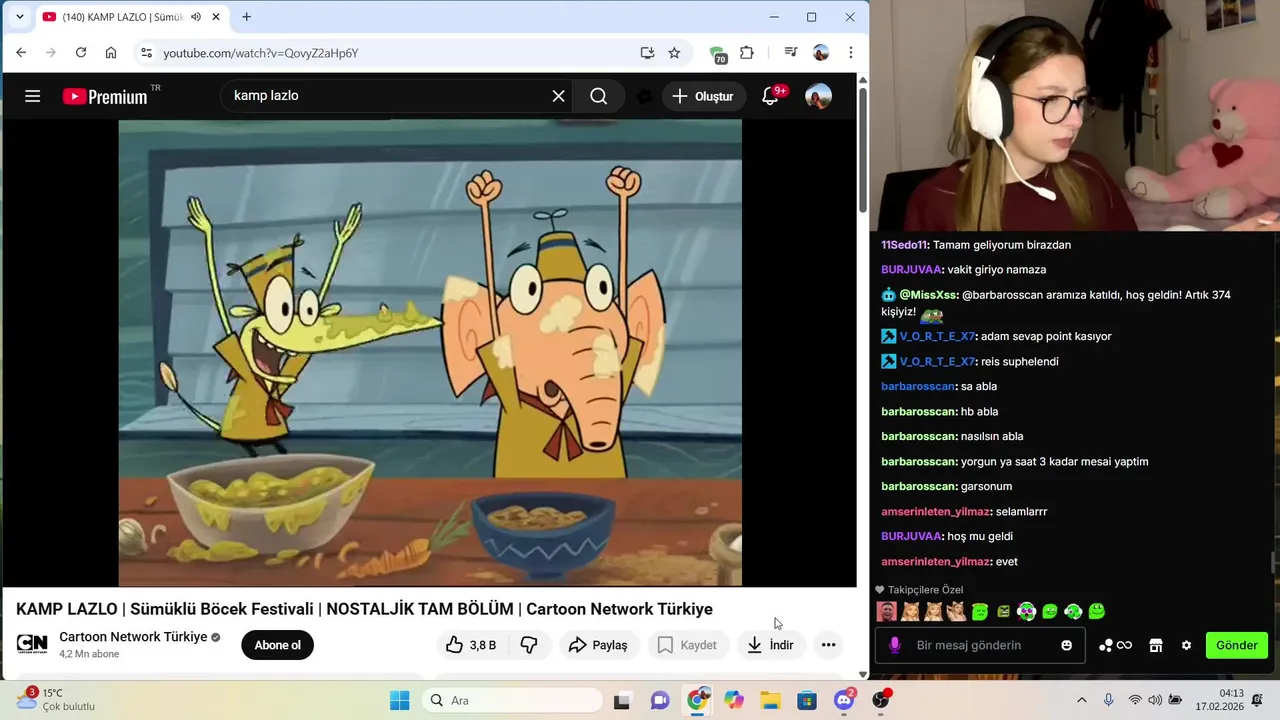Click the 'Takipçilere Özel' label
This screenshot has height=720, width=1280.
pyautogui.click(x=925, y=590)
